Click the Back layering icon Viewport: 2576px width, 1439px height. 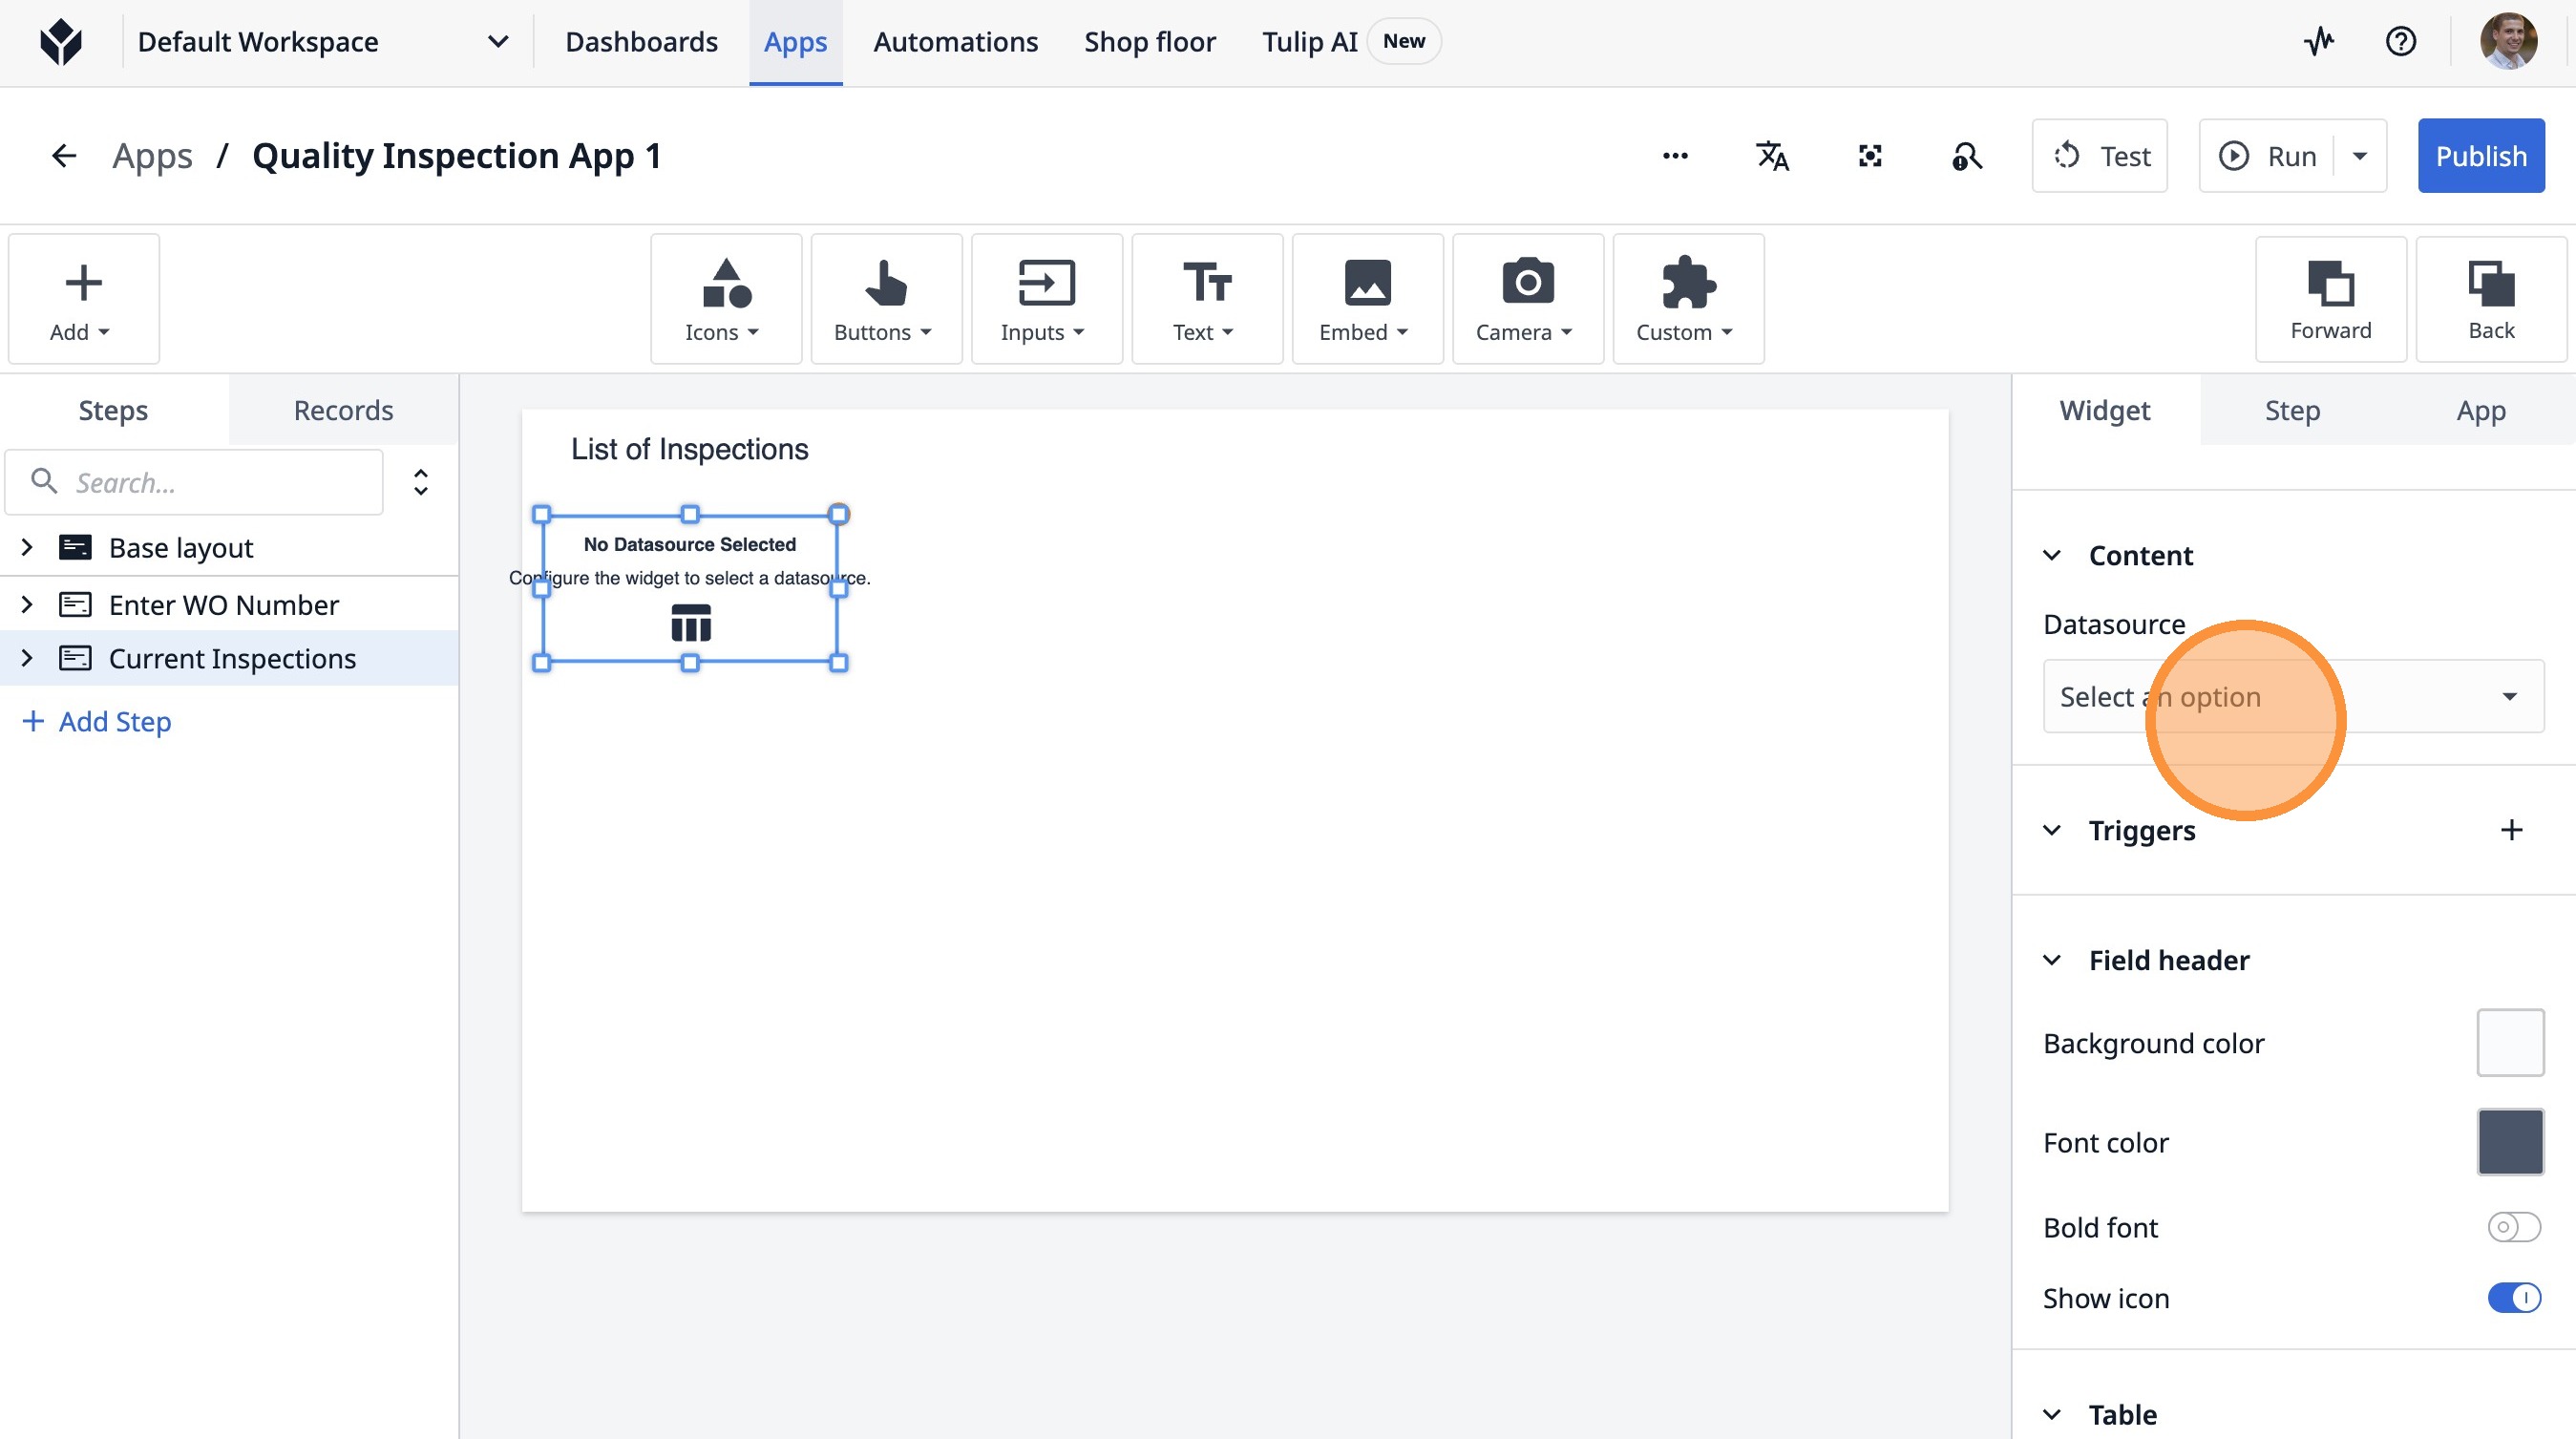[x=2490, y=298]
